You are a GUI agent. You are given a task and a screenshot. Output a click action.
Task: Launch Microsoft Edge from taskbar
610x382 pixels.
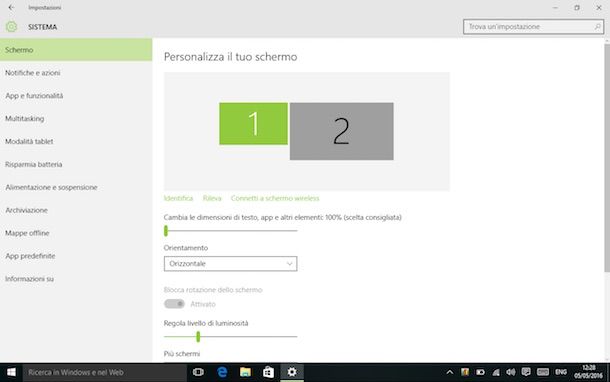pos(222,372)
